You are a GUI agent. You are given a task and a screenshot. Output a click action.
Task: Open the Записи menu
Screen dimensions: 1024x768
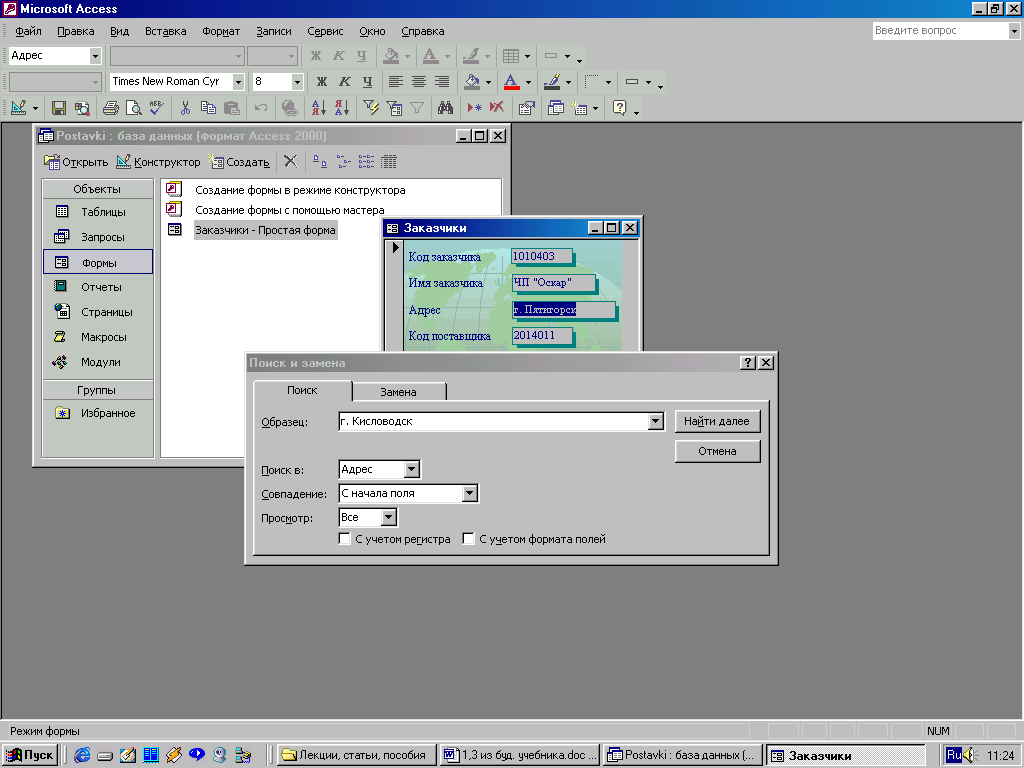[x=274, y=31]
